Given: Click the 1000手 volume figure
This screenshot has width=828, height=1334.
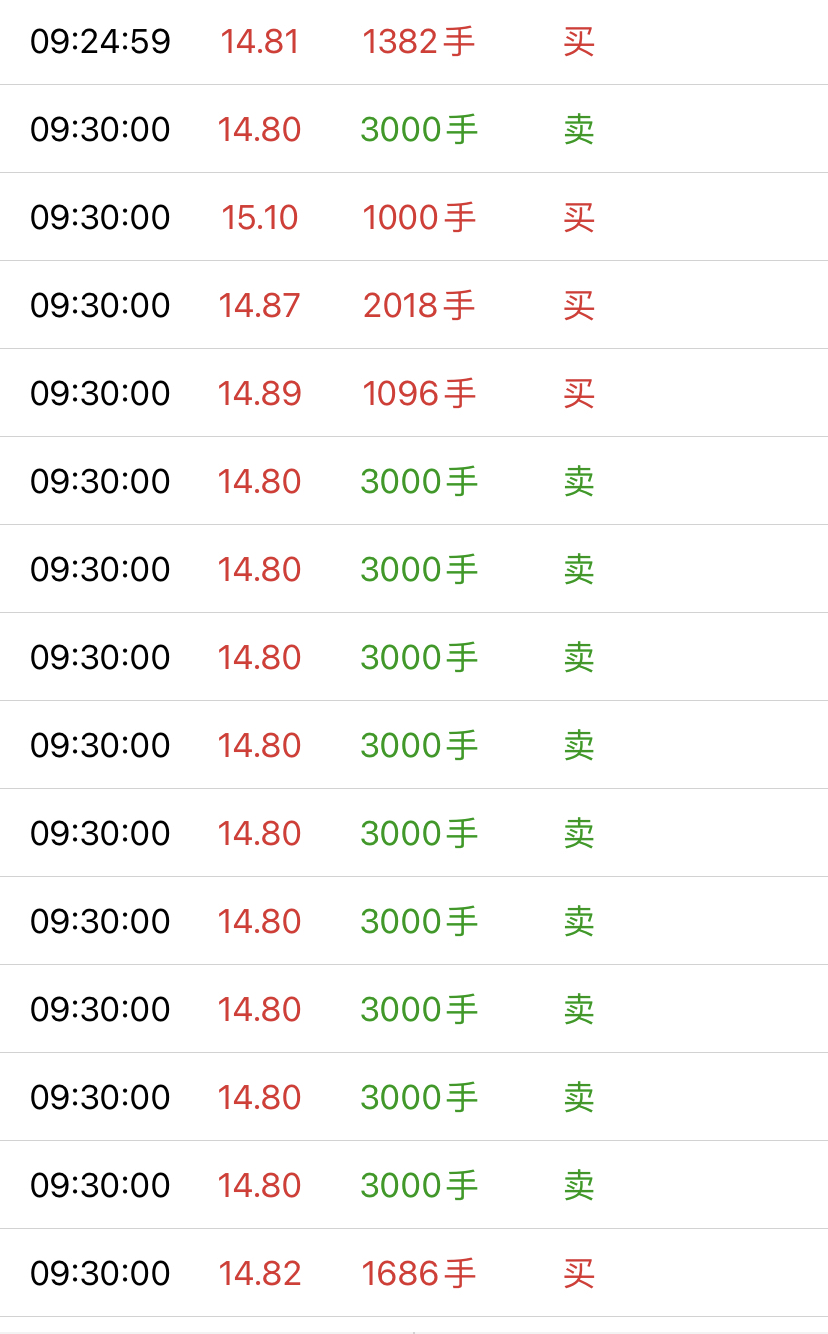Looking at the screenshot, I should tap(419, 218).
